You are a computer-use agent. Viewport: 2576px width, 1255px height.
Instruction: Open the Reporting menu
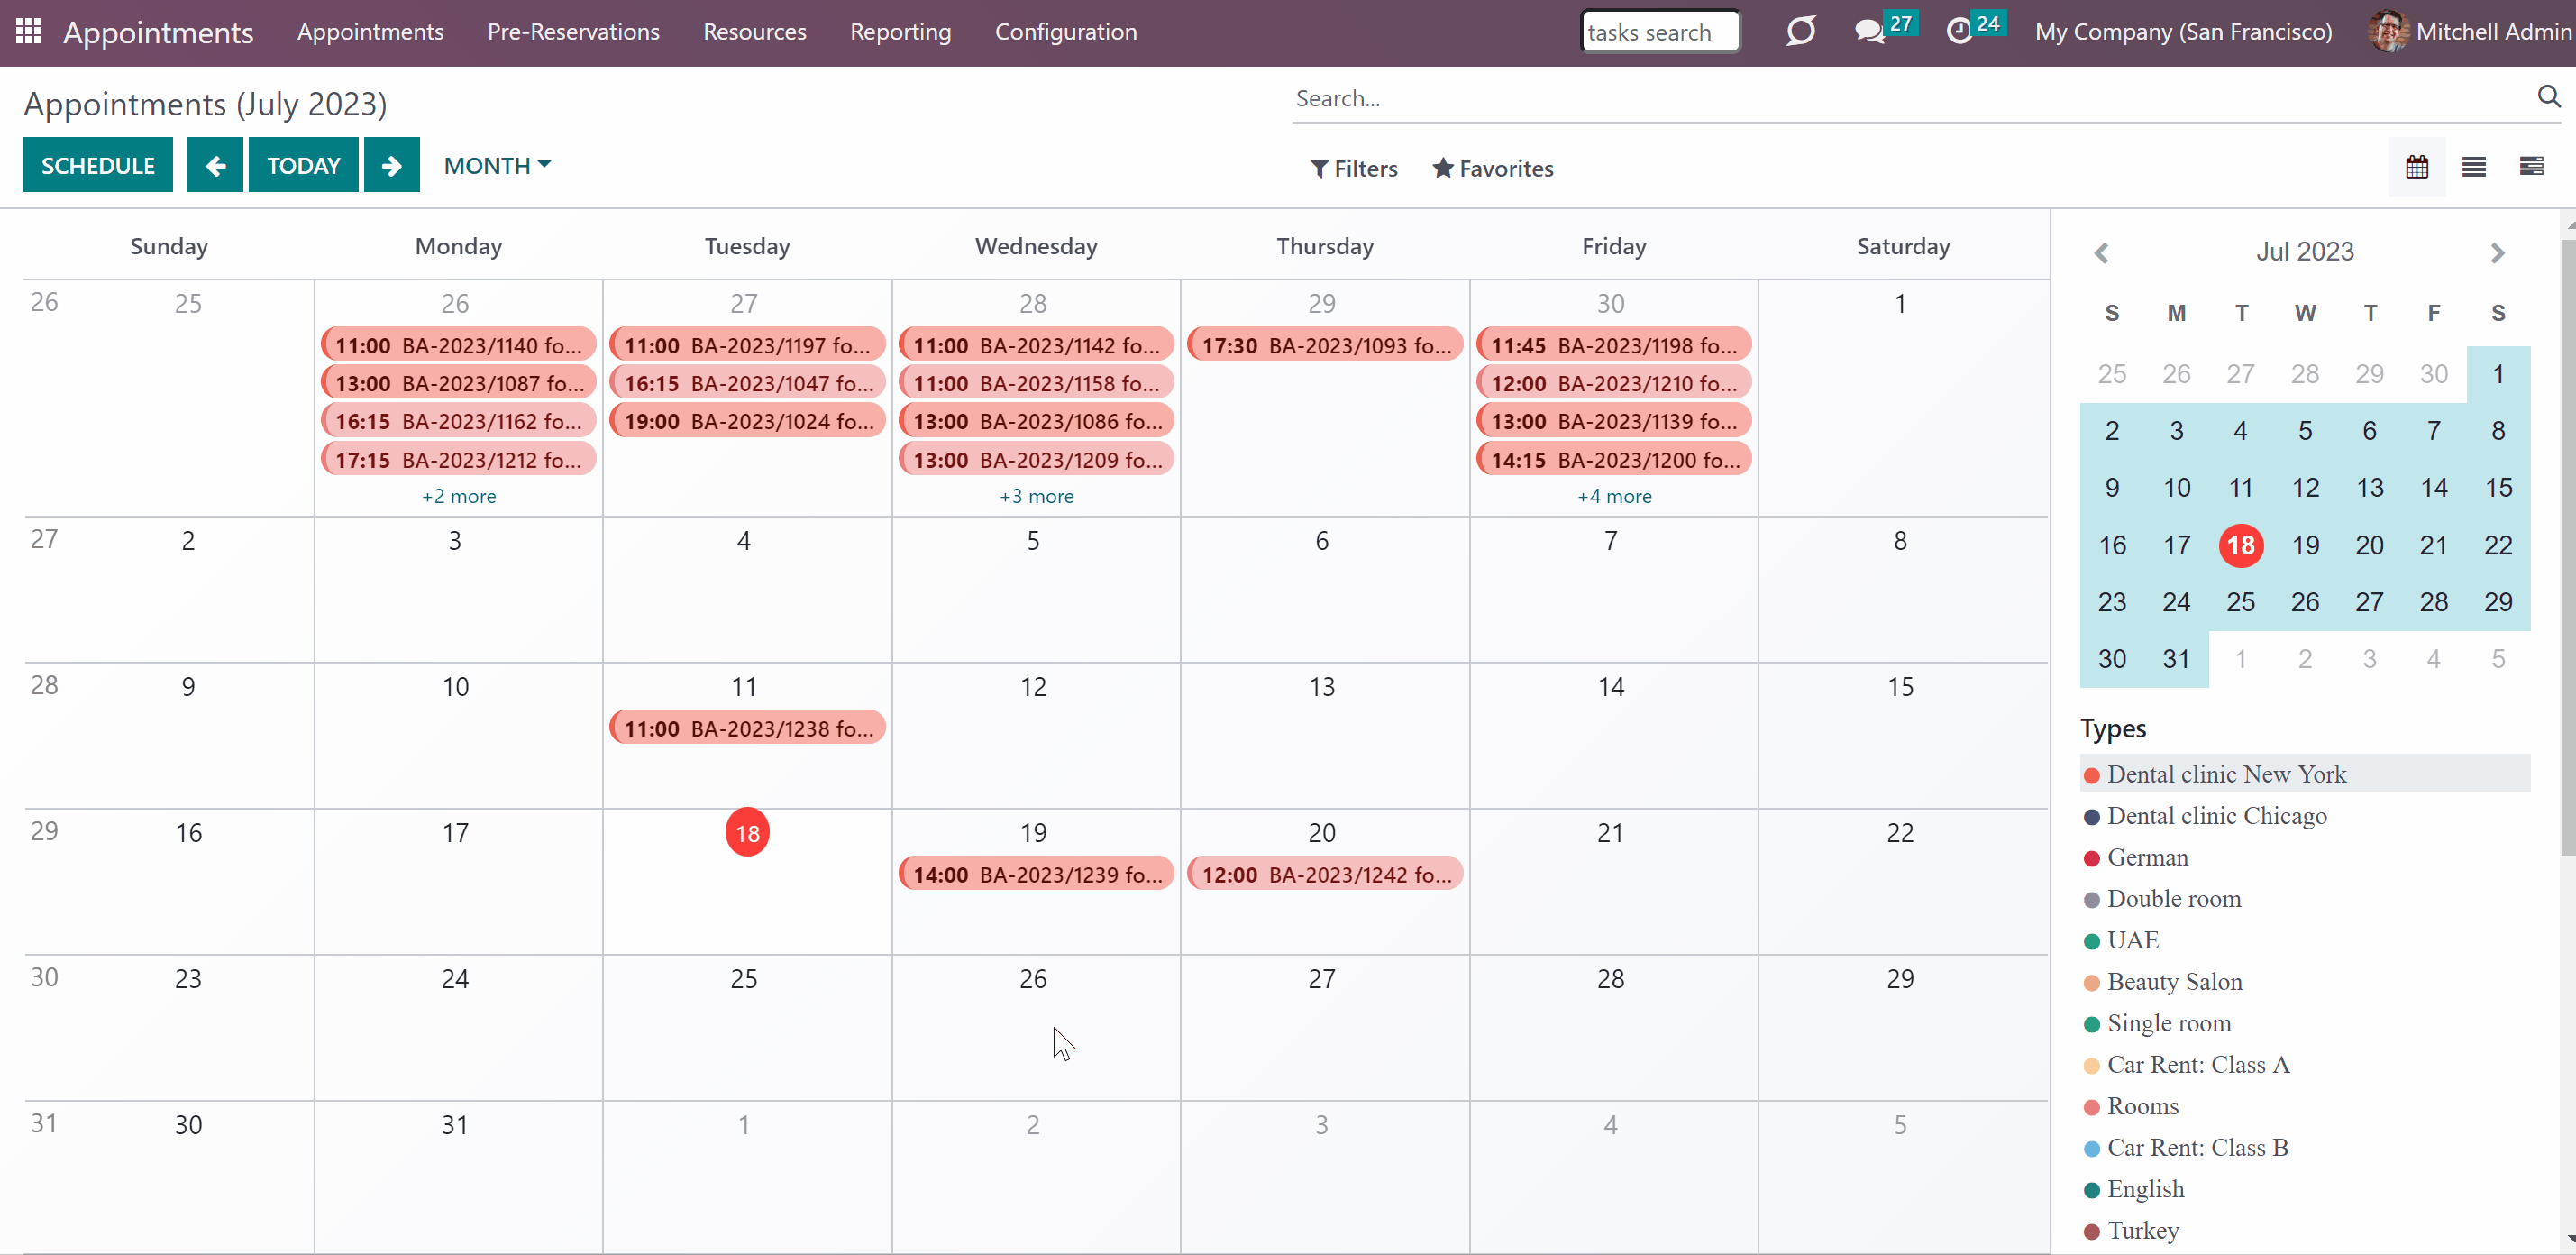[x=900, y=31]
